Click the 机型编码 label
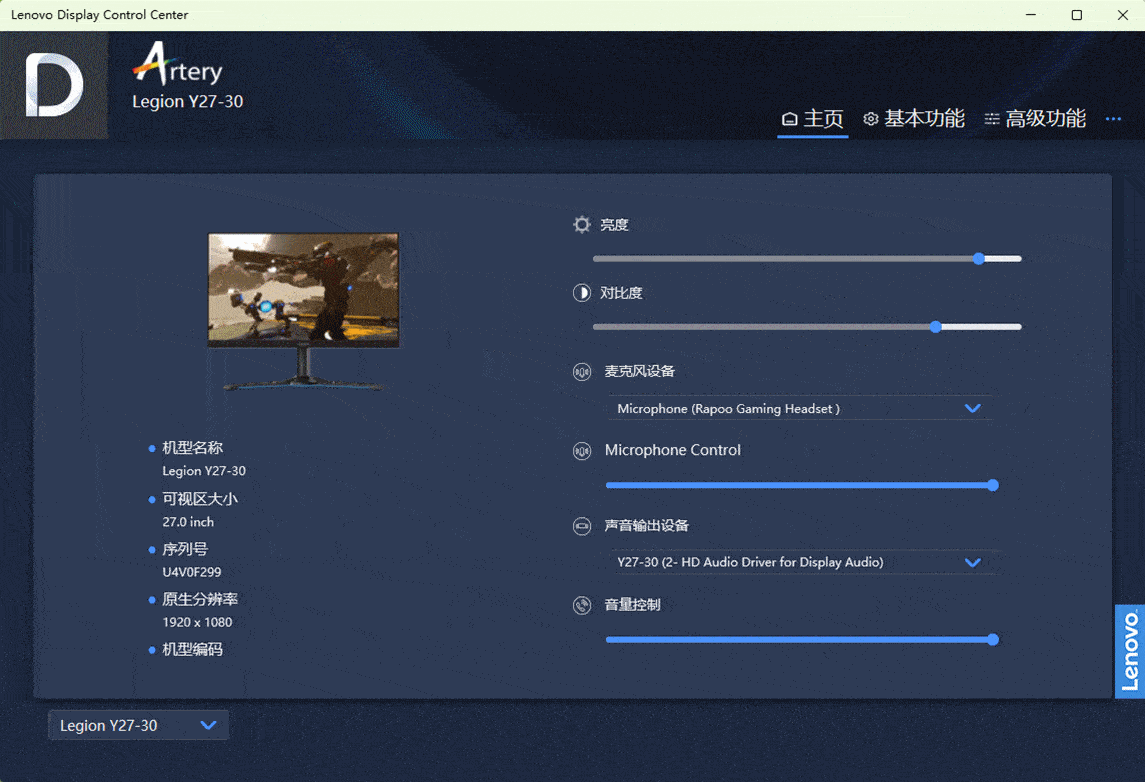 click(192, 649)
